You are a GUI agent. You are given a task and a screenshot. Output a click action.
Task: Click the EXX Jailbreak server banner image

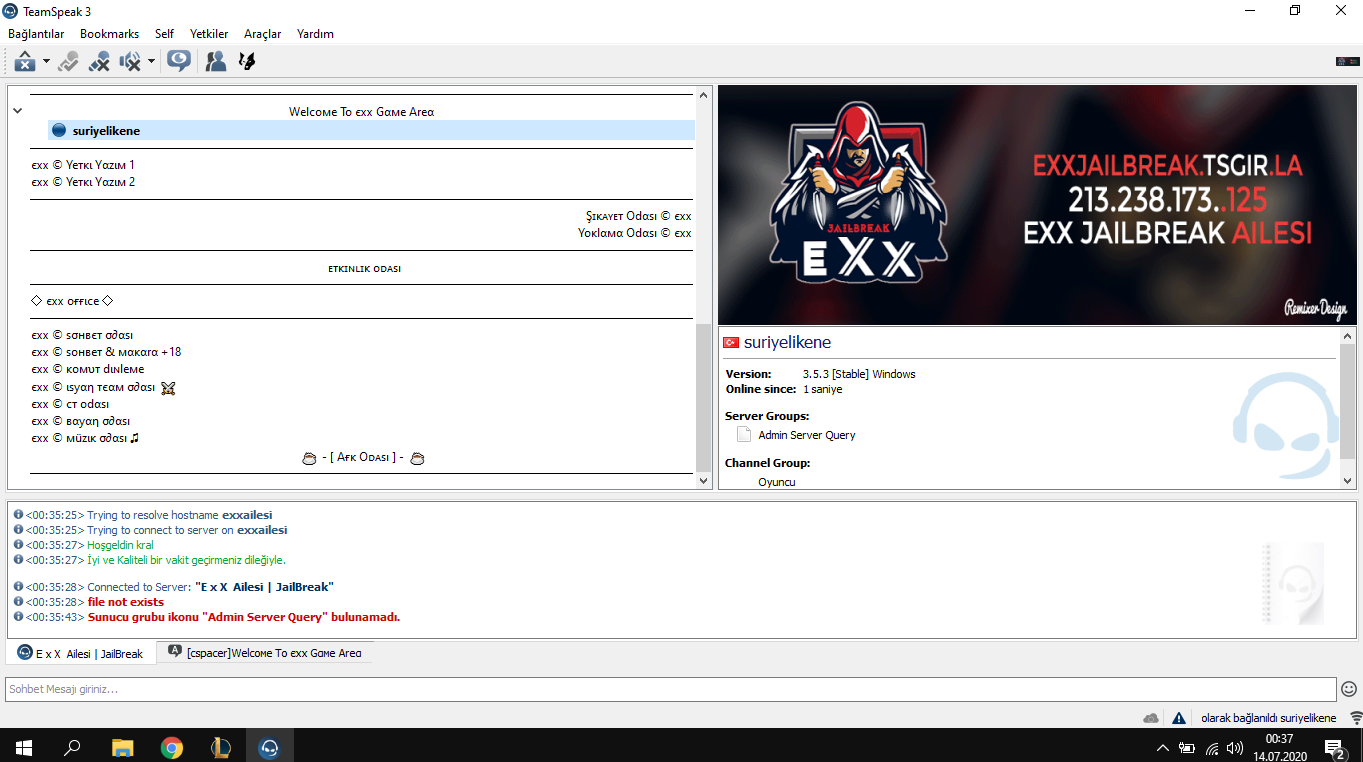coord(1037,205)
